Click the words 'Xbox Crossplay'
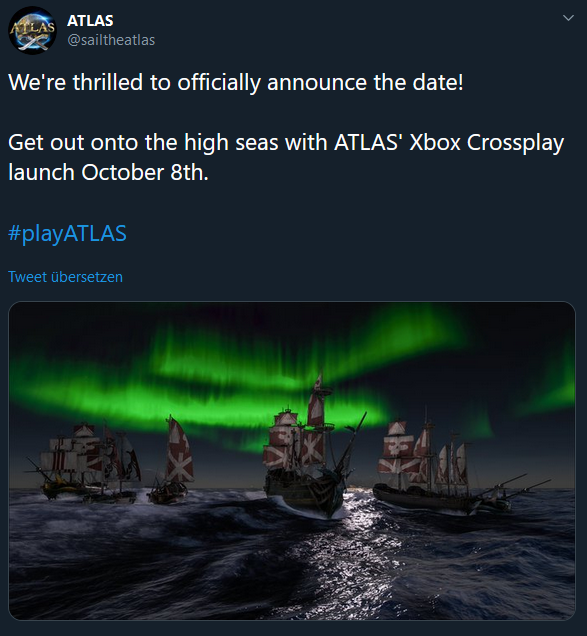The height and width of the screenshot is (636, 587). coord(486,142)
